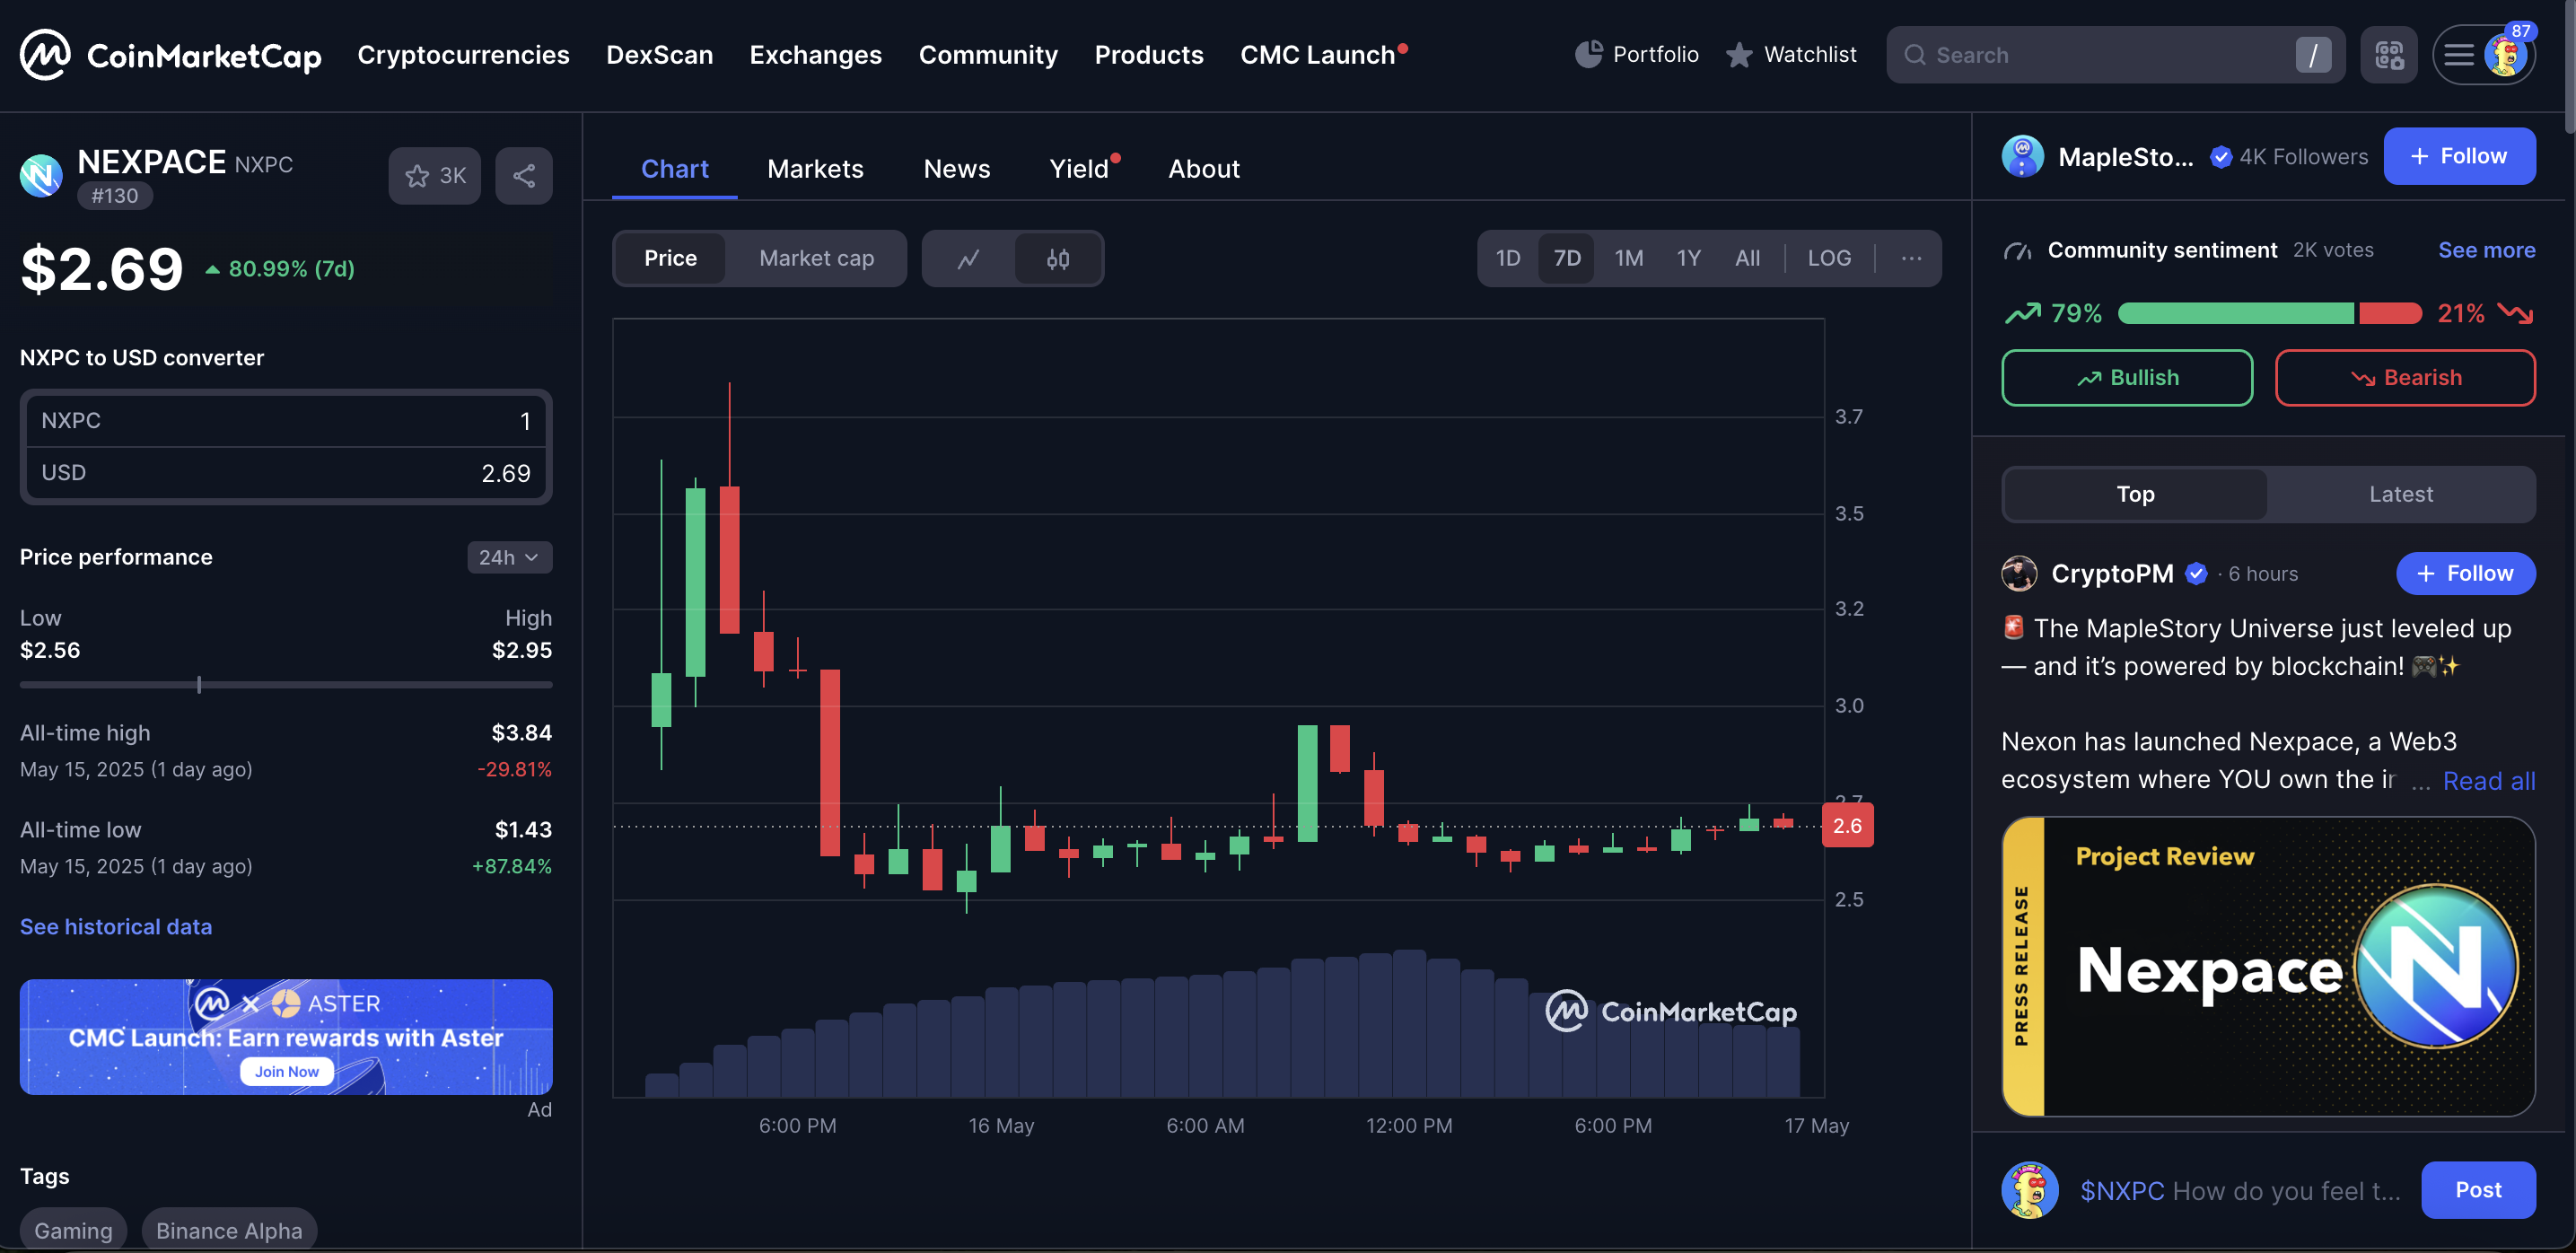Image resolution: width=2576 pixels, height=1253 pixels.
Task: Open Portfolio from the header
Action: pos(1636,55)
